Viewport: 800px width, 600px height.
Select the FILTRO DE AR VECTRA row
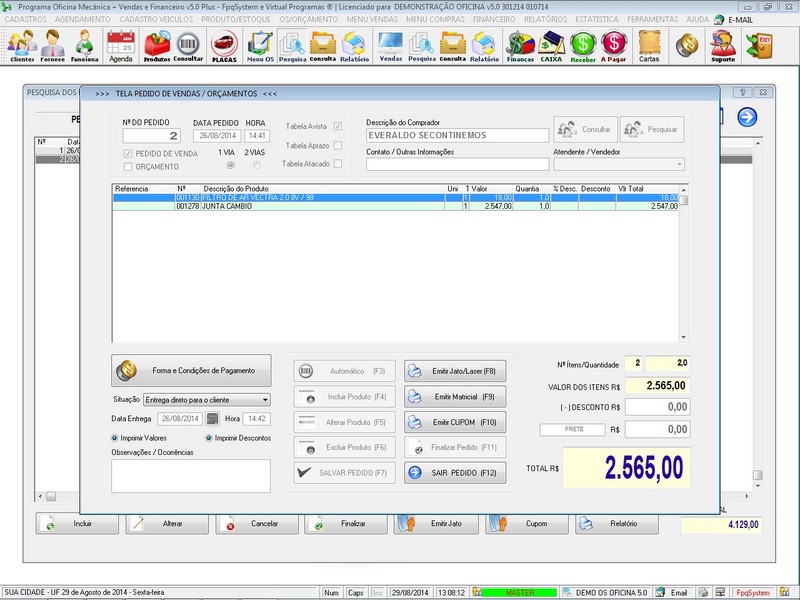pyautogui.click(x=395, y=198)
